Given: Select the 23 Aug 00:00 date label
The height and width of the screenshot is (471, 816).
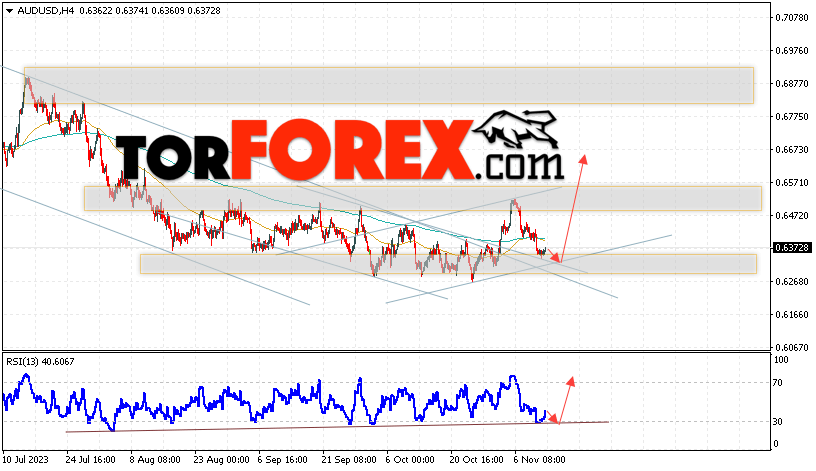Looking at the screenshot, I should (x=221, y=460).
